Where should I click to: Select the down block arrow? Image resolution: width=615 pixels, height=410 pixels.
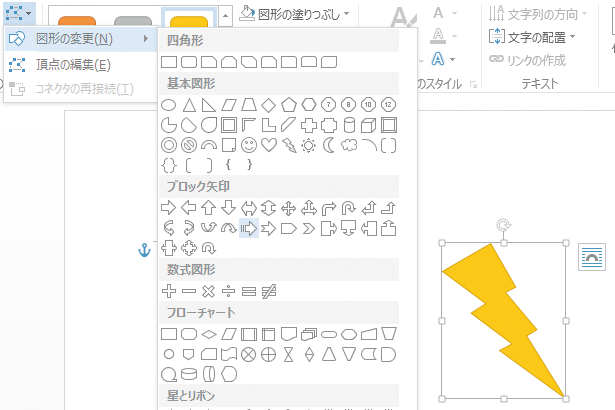[229, 208]
